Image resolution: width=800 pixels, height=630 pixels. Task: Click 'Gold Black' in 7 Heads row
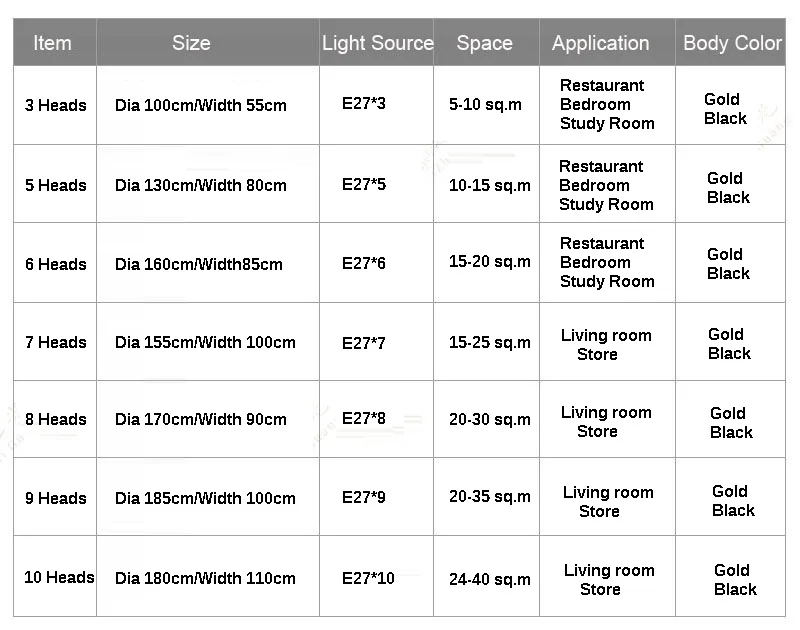point(731,342)
